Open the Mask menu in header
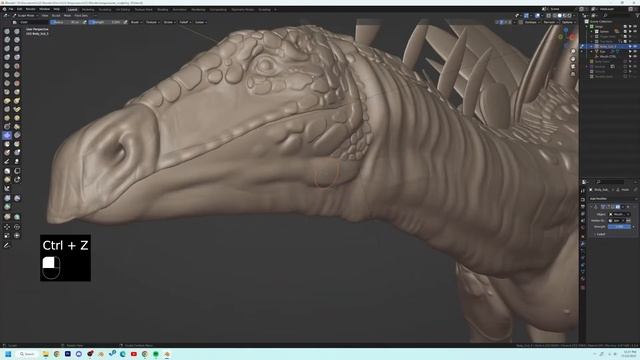The width and height of the screenshot is (640, 360). (x=67, y=16)
